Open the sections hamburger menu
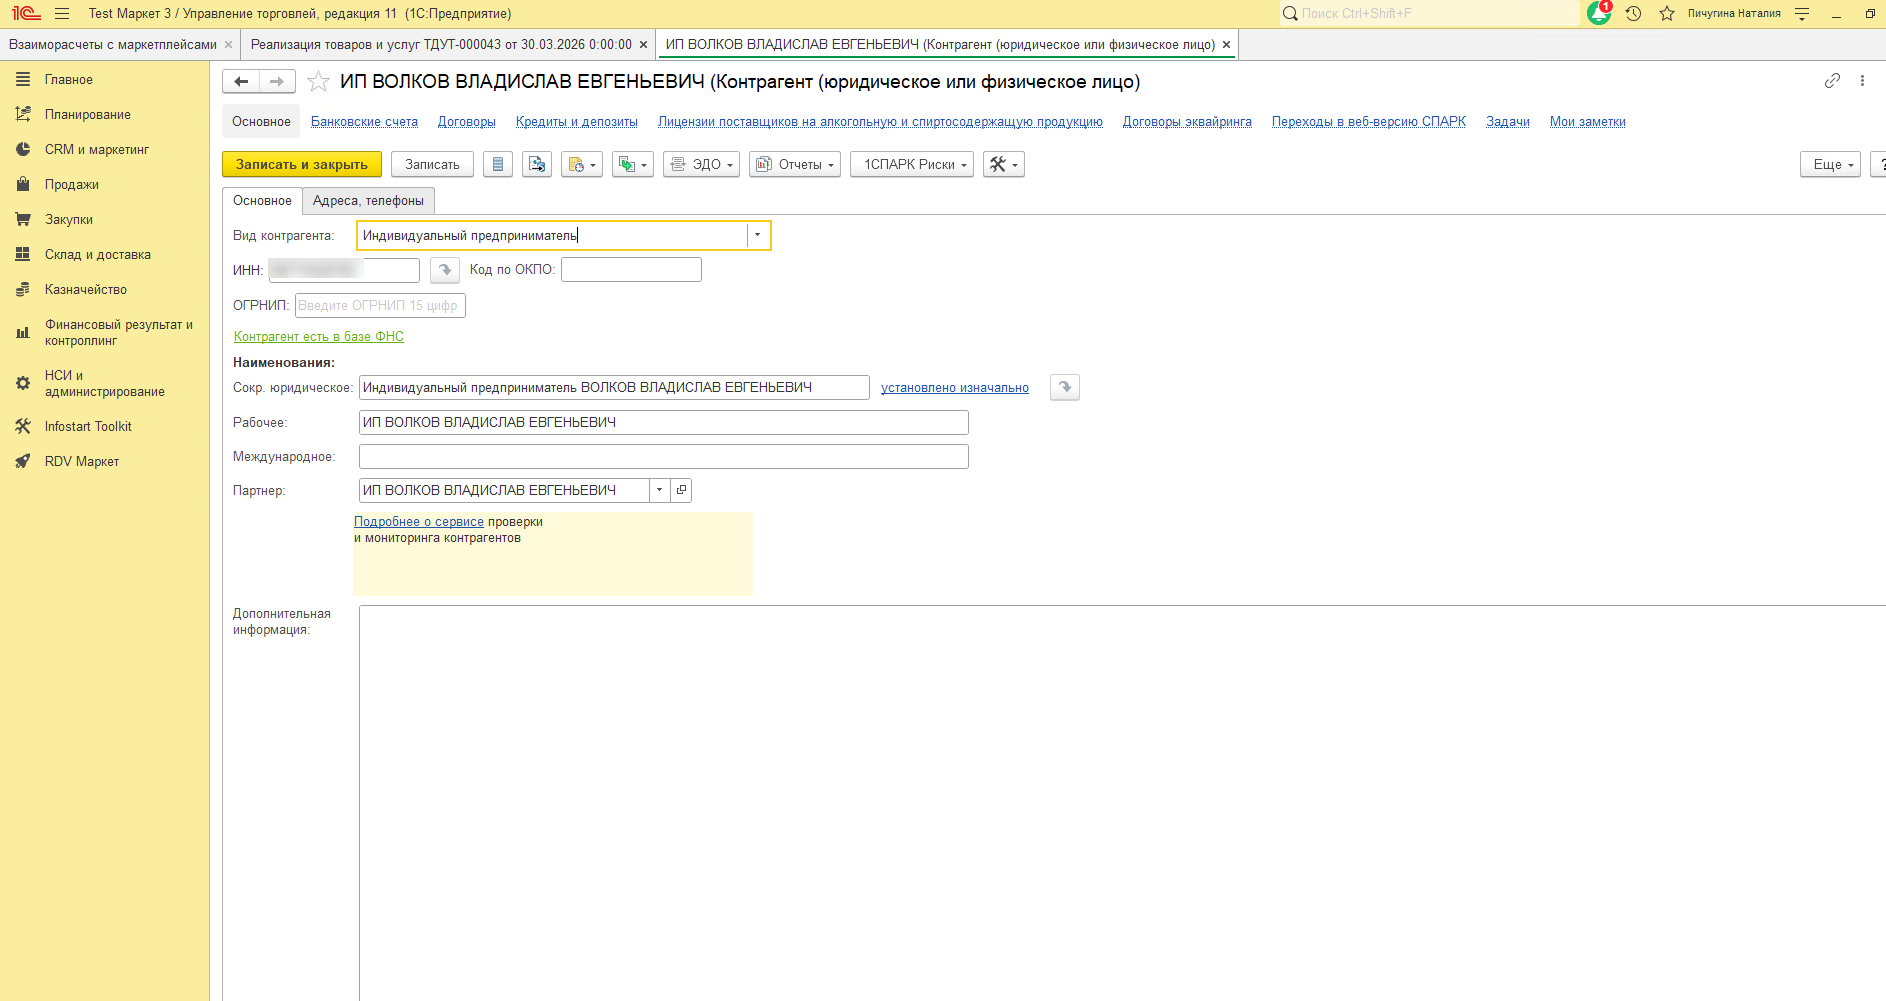1886x1001 pixels. (x=62, y=14)
